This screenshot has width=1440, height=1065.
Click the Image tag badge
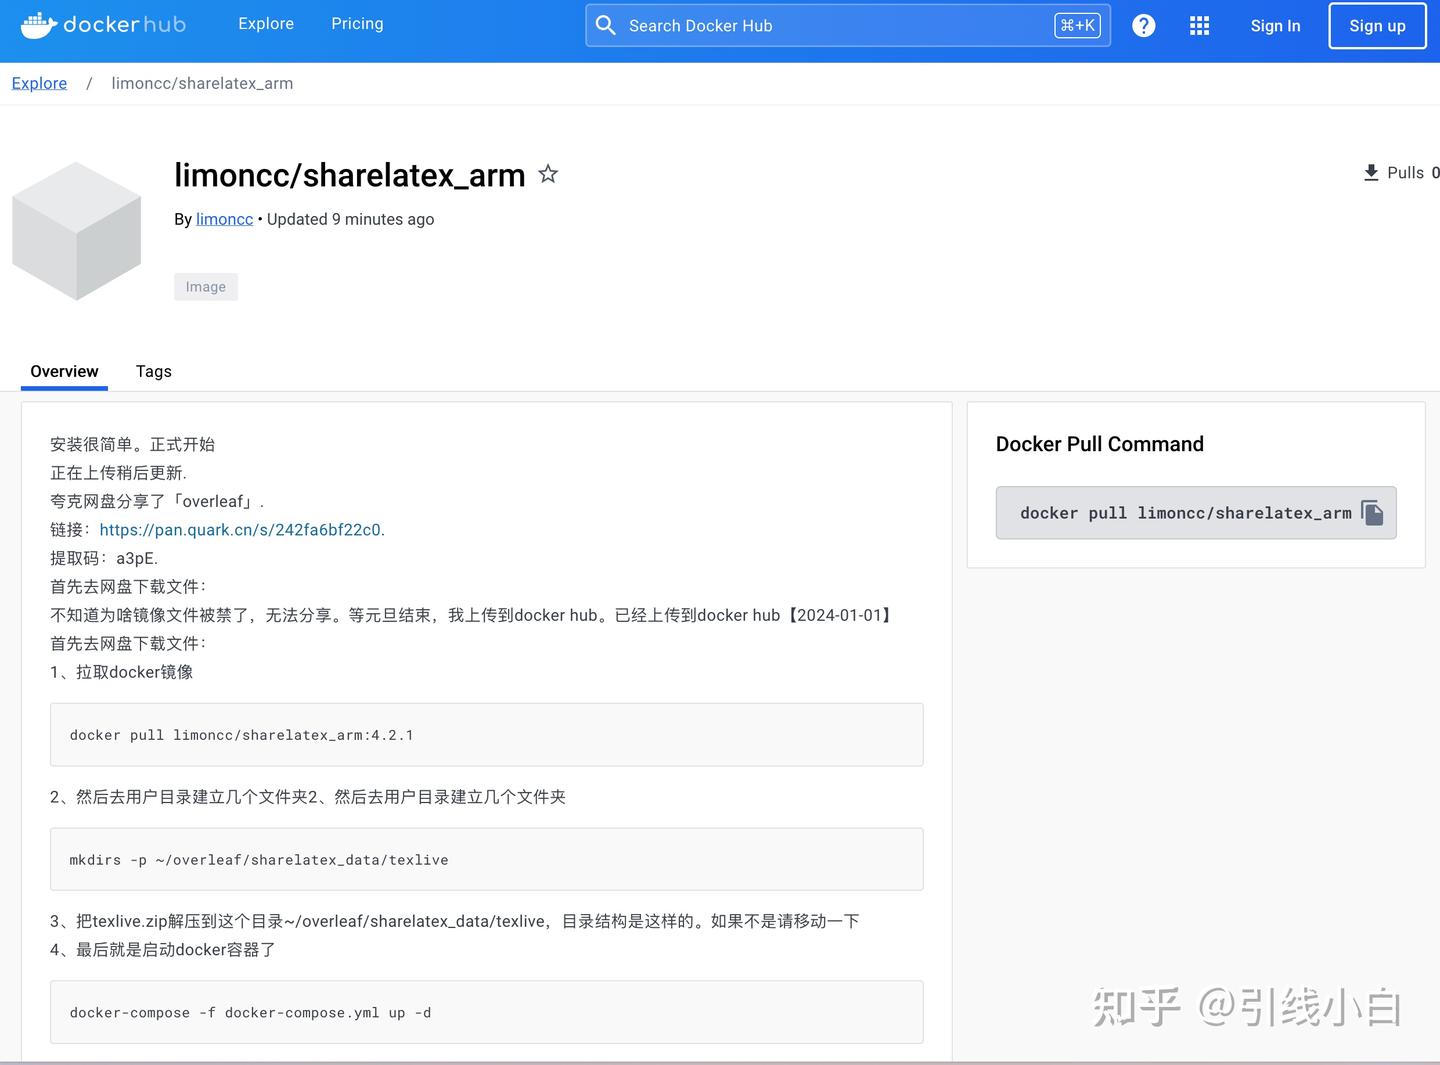(206, 287)
